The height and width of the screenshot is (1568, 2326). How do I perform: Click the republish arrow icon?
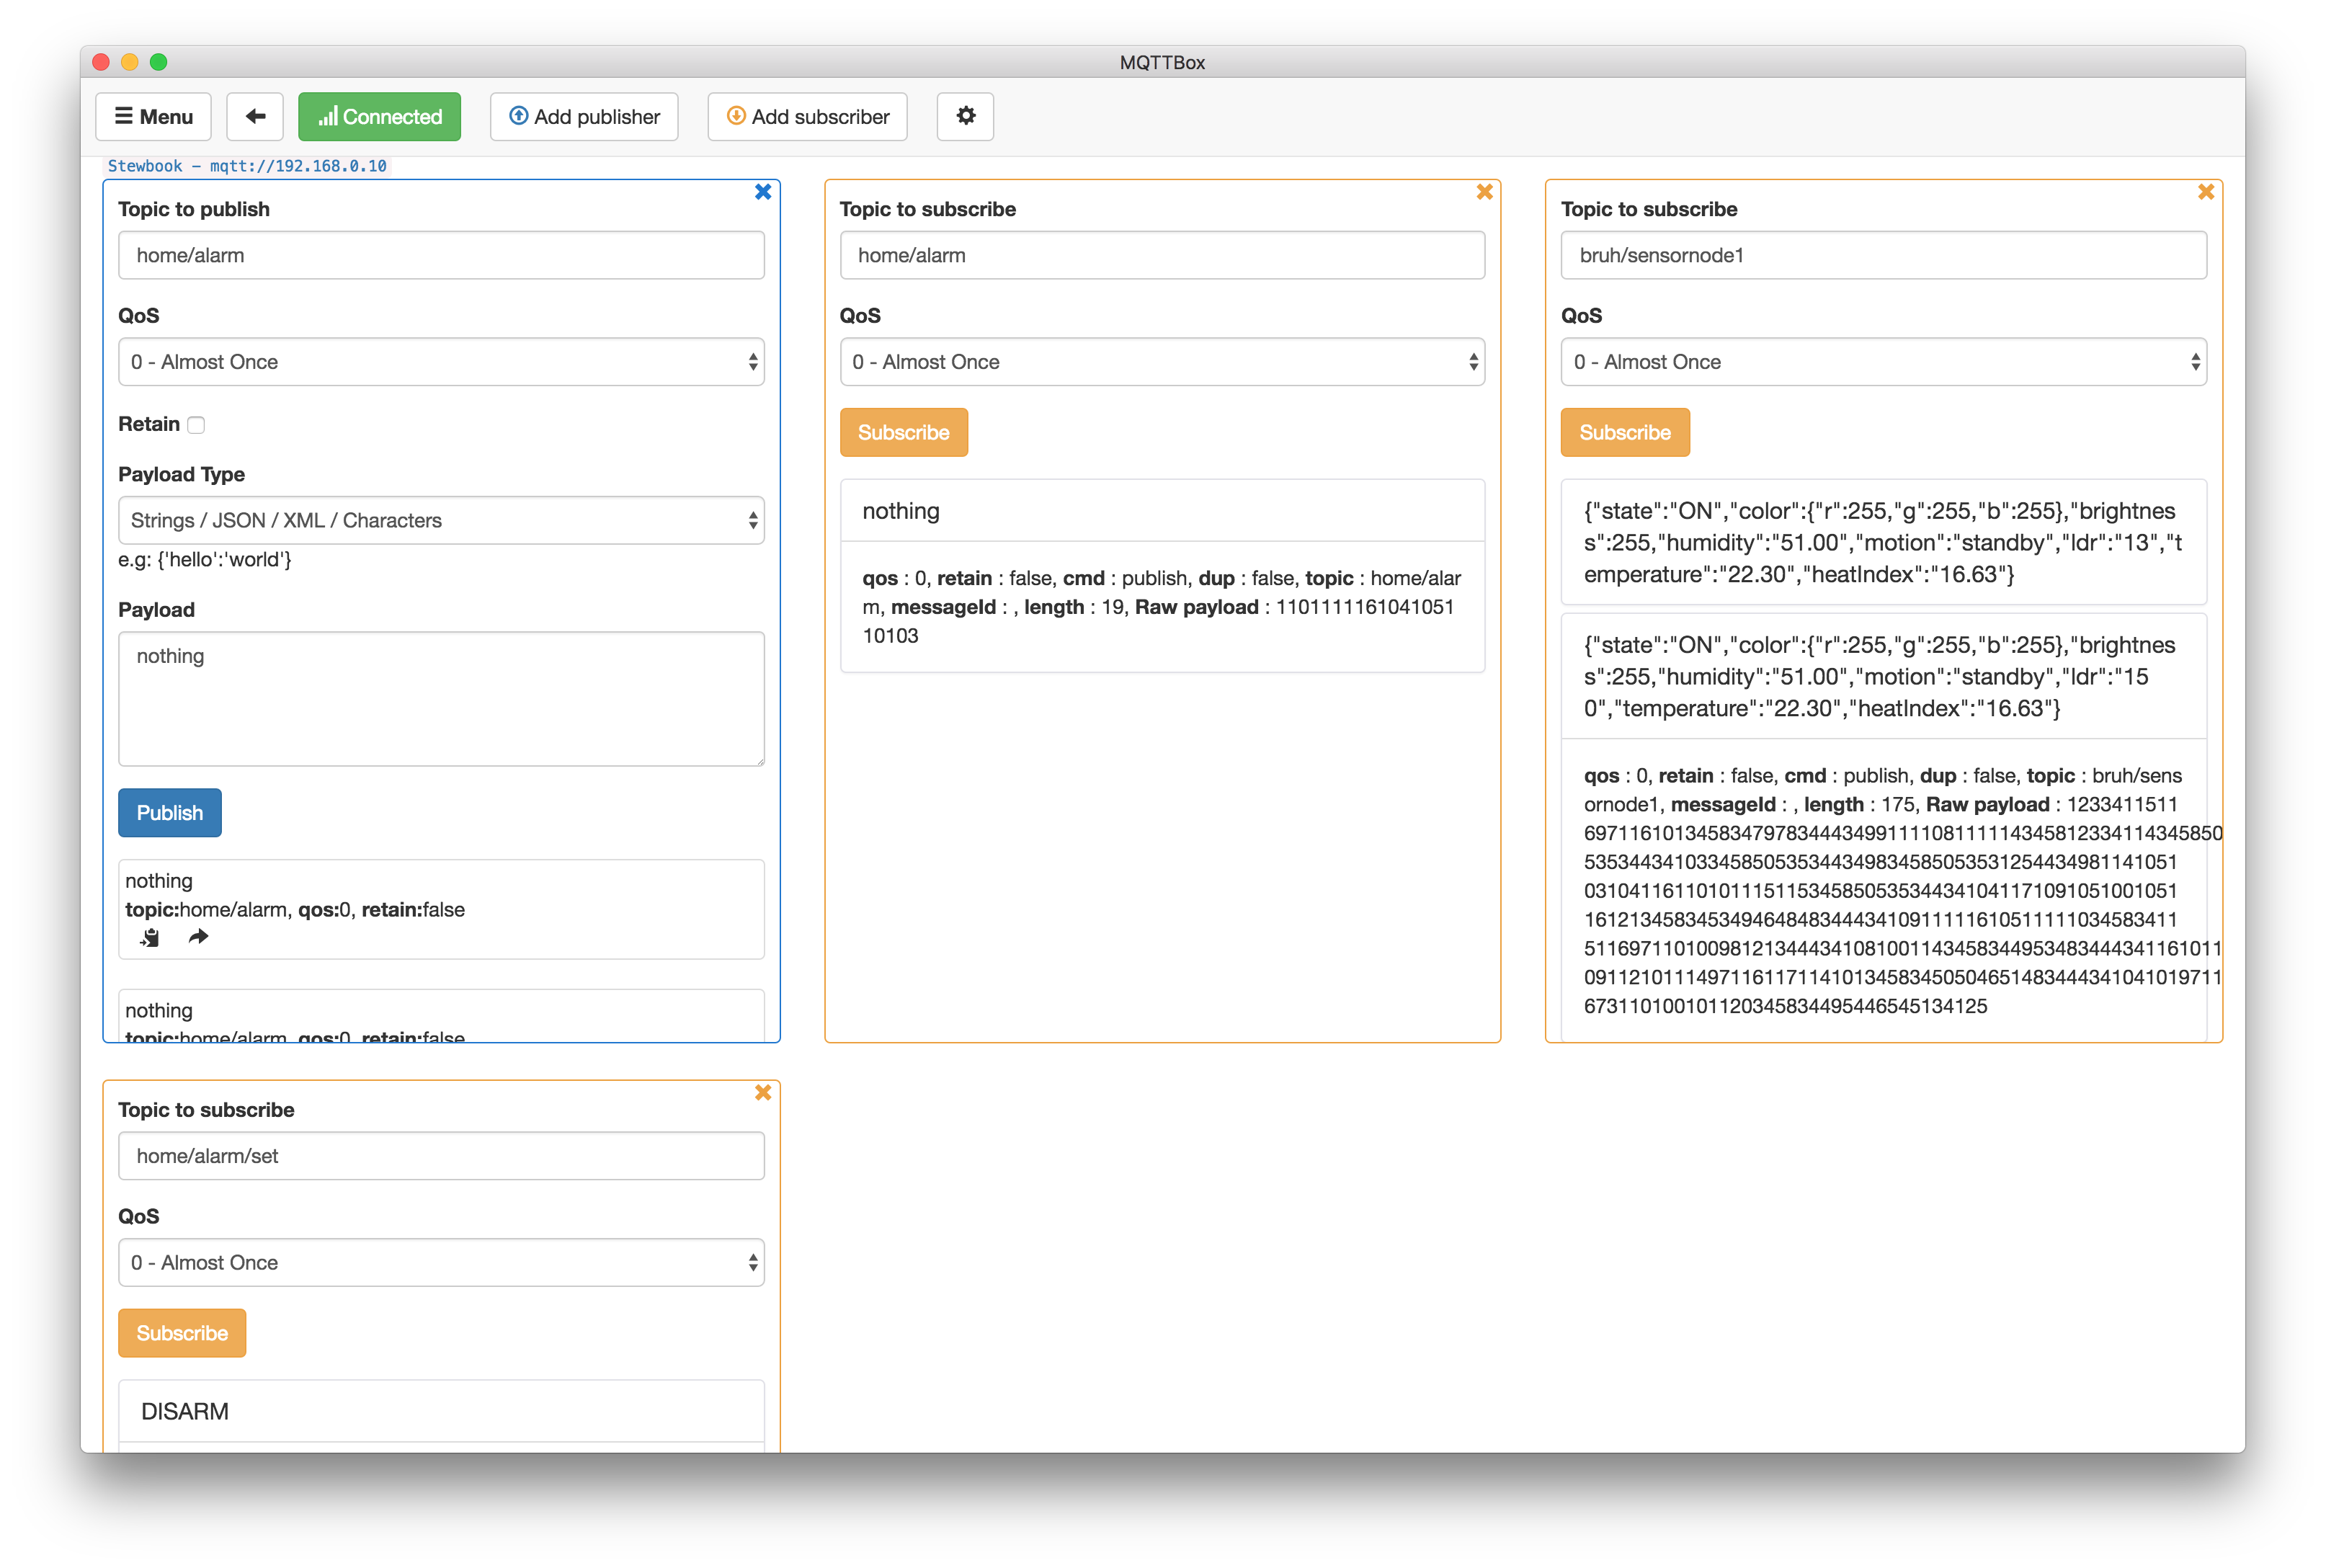tap(198, 937)
